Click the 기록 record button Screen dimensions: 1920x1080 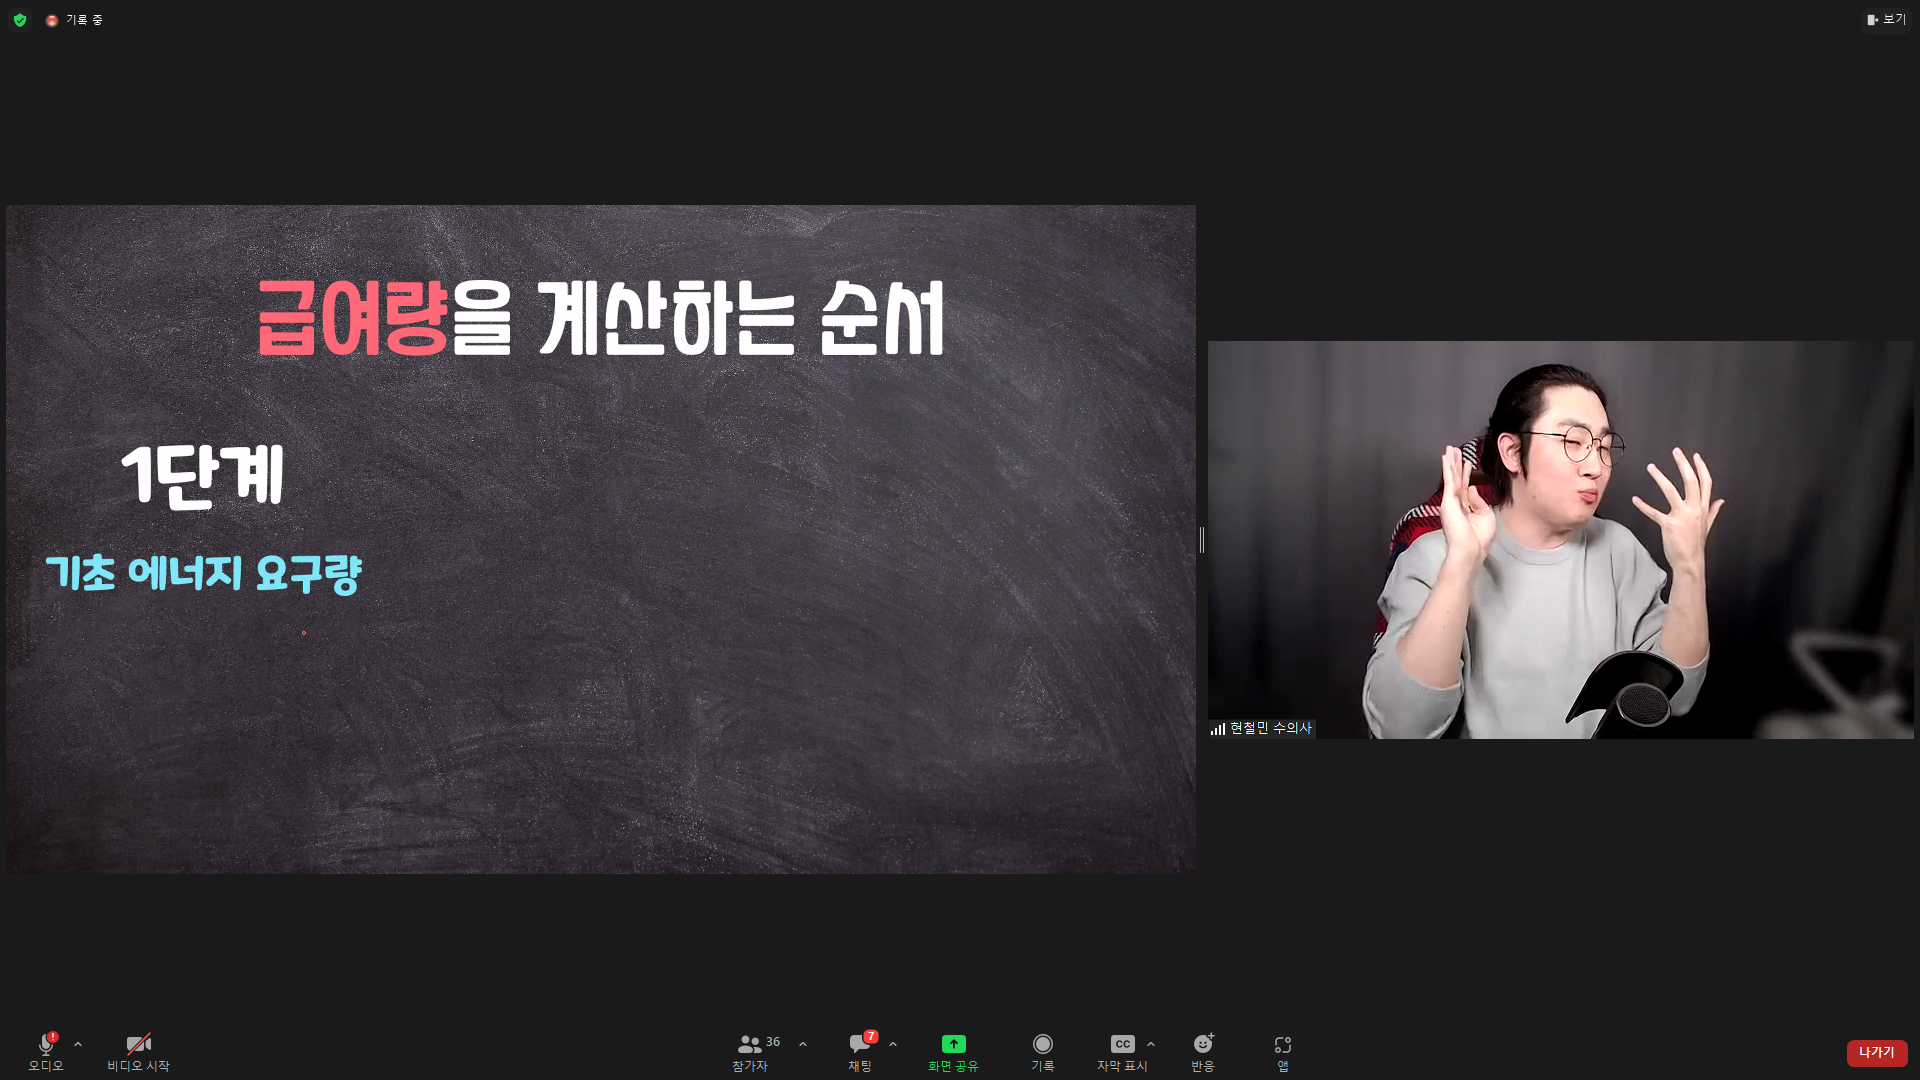tap(1043, 1052)
